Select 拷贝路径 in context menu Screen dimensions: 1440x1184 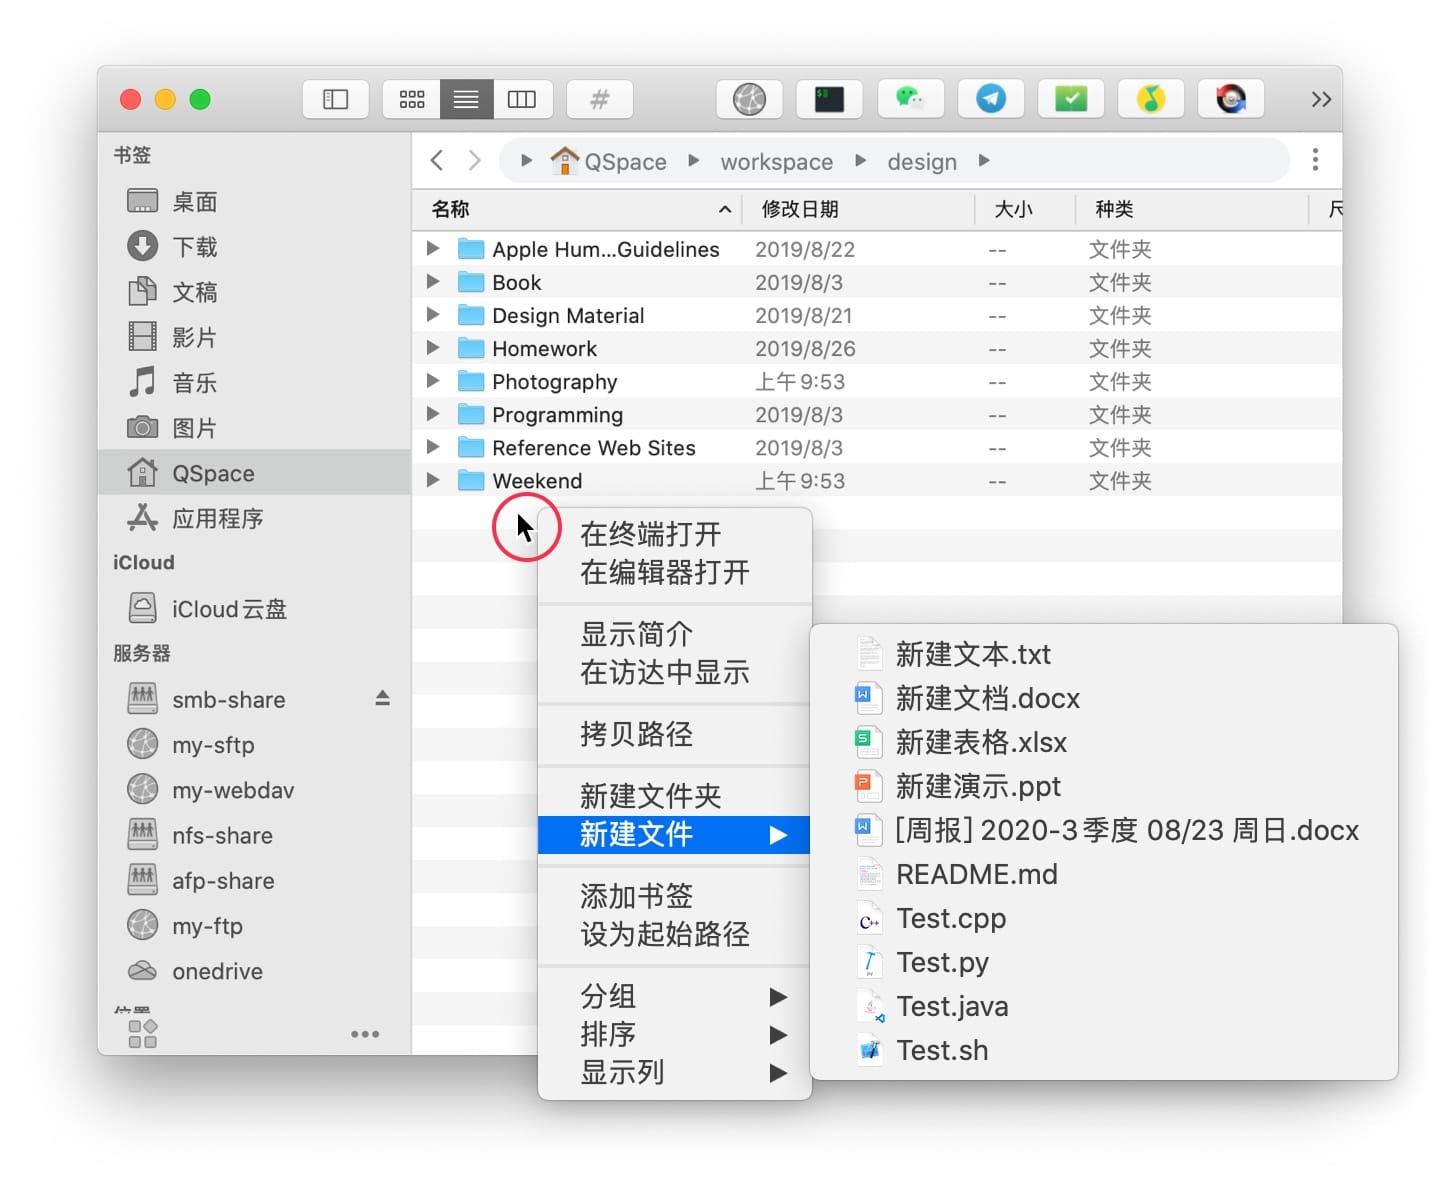coord(636,734)
